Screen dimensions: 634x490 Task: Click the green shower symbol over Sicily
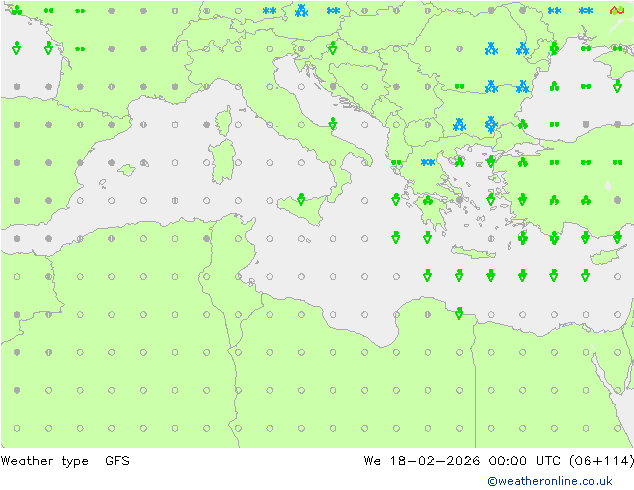300,198
